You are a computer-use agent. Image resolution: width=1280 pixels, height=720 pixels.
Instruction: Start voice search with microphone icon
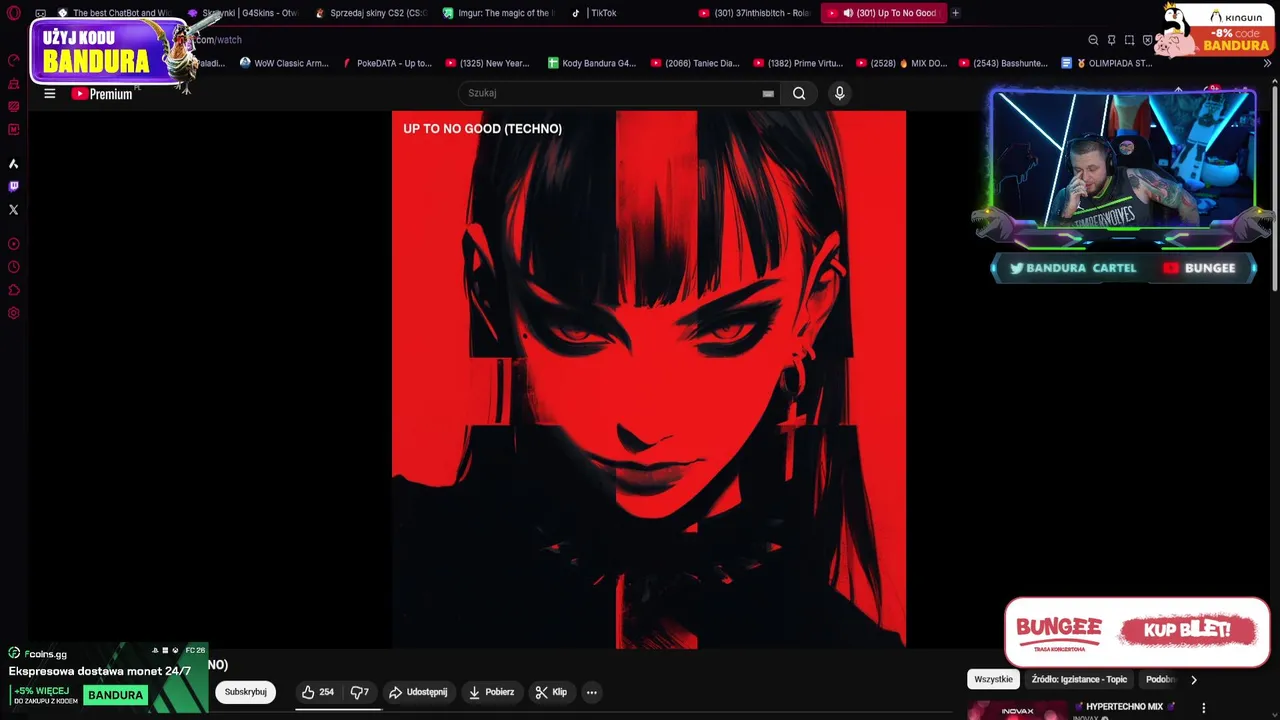(x=839, y=93)
